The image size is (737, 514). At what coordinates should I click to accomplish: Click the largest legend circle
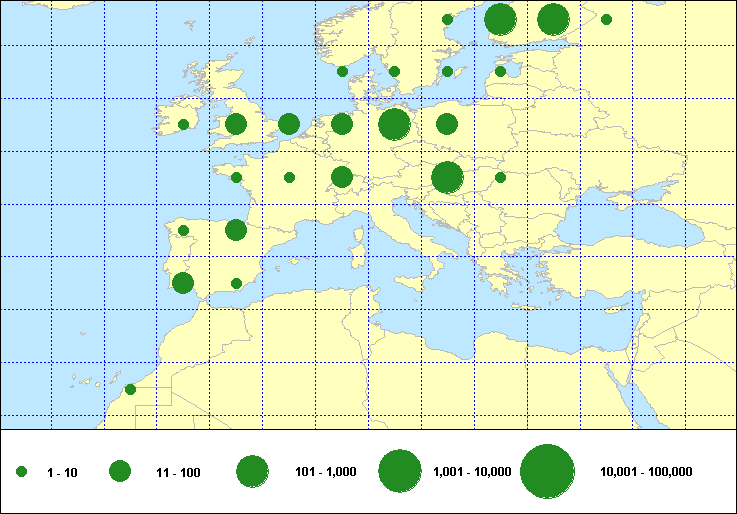tap(547, 472)
